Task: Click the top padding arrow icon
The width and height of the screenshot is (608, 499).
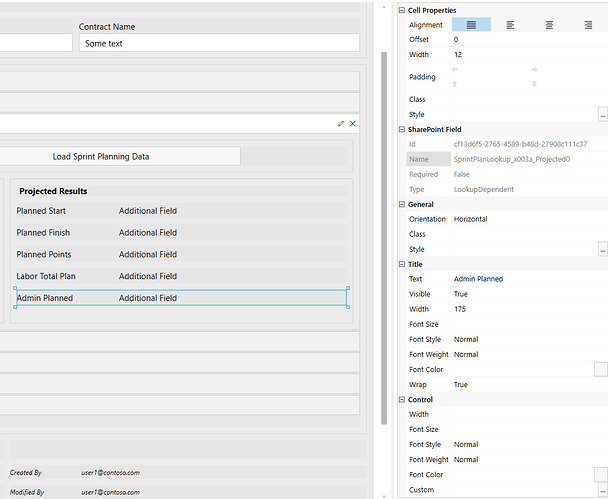Action: (455, 84)
